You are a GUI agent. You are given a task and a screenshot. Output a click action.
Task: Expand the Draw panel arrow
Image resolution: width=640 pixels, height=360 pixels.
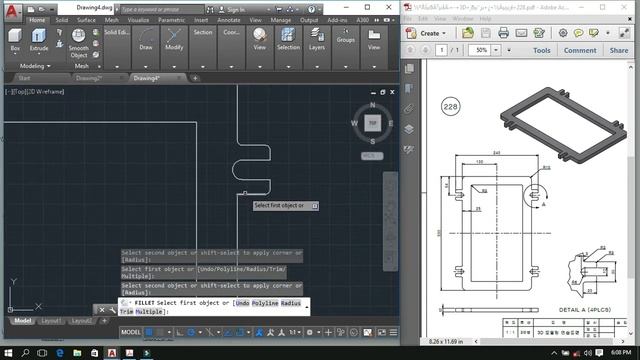click(x=146, y=67)
